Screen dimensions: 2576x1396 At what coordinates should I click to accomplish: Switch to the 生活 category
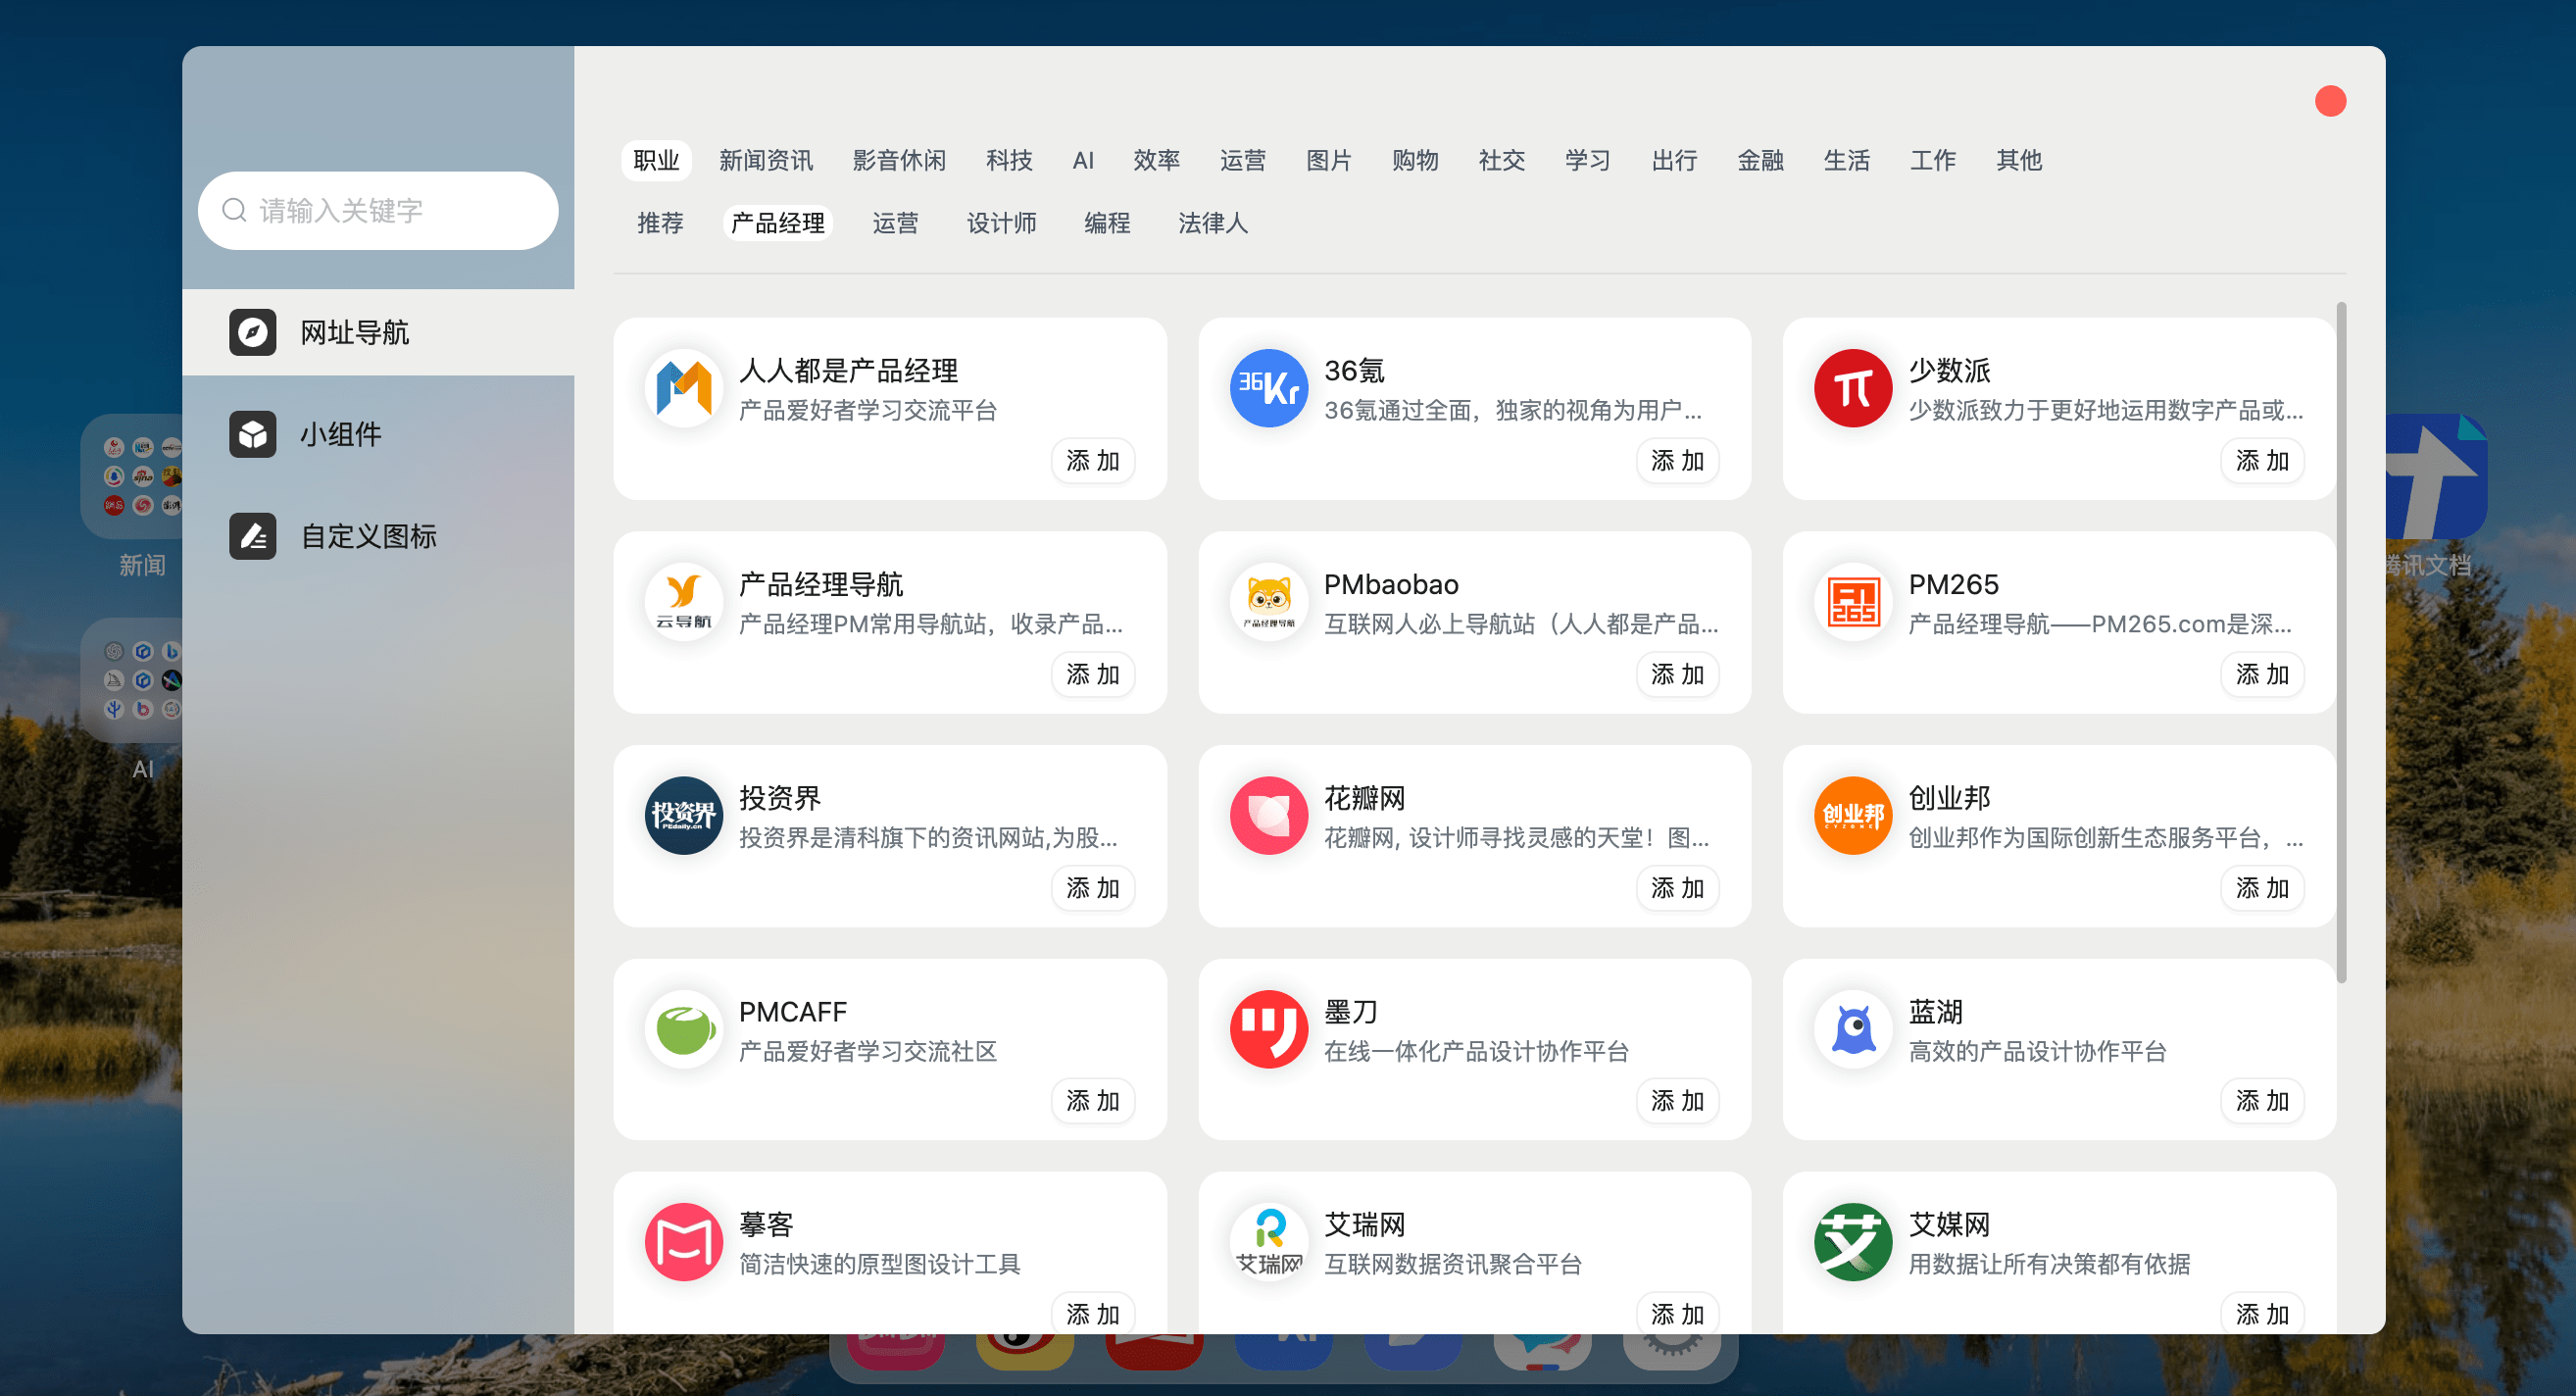[x=1846, y=160]
